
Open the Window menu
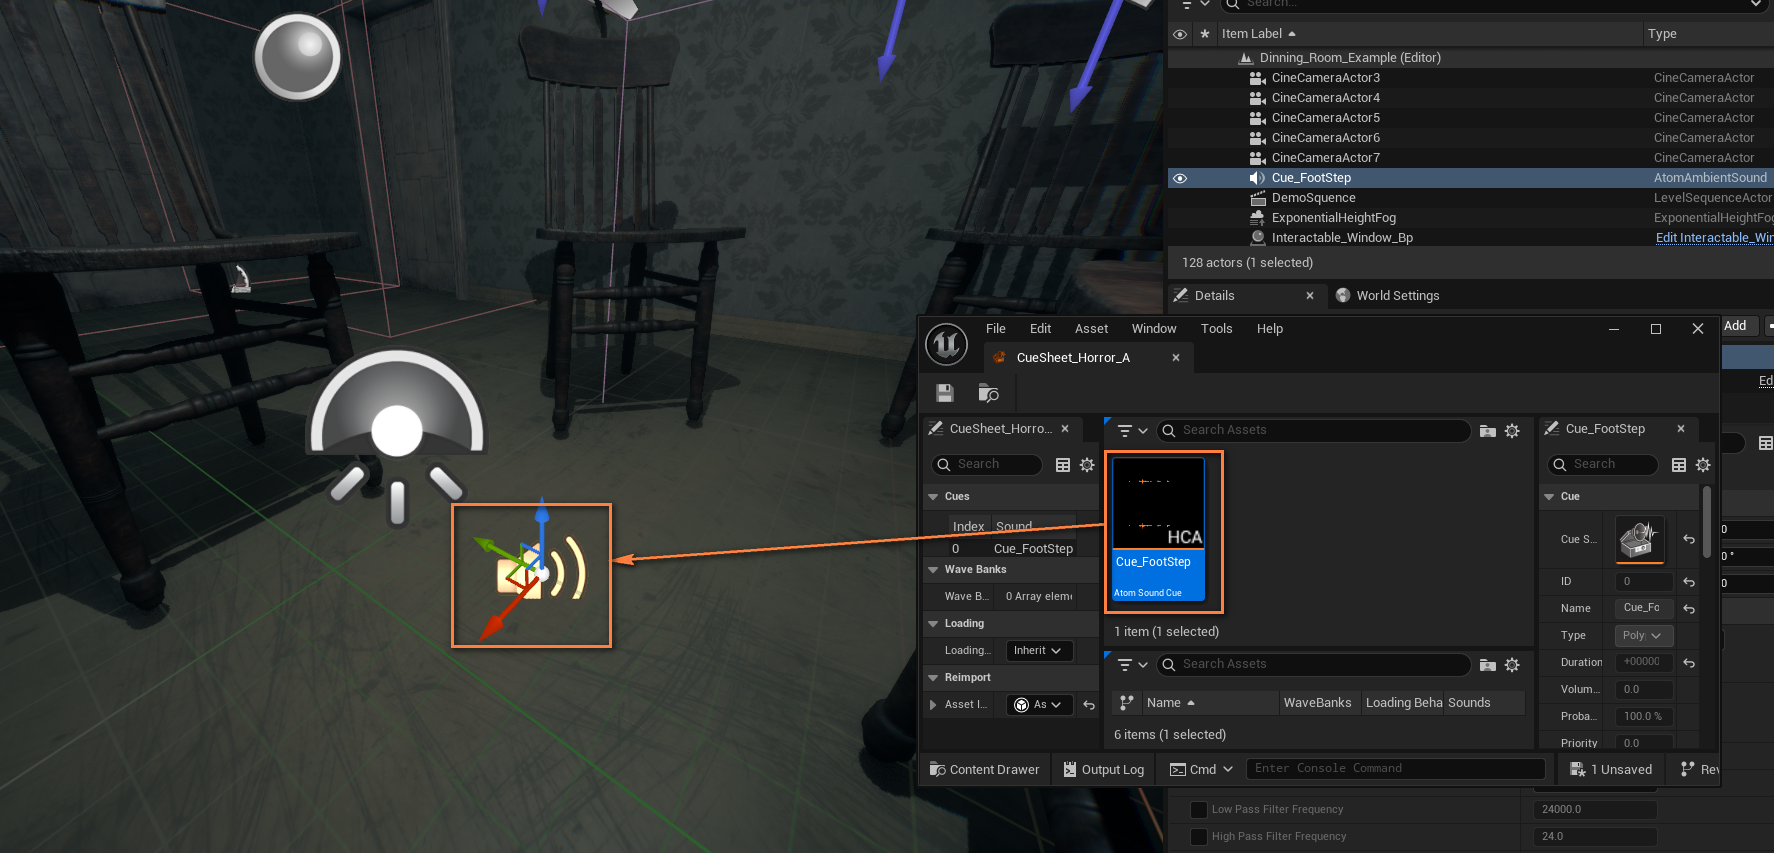tap(1154, 329)
